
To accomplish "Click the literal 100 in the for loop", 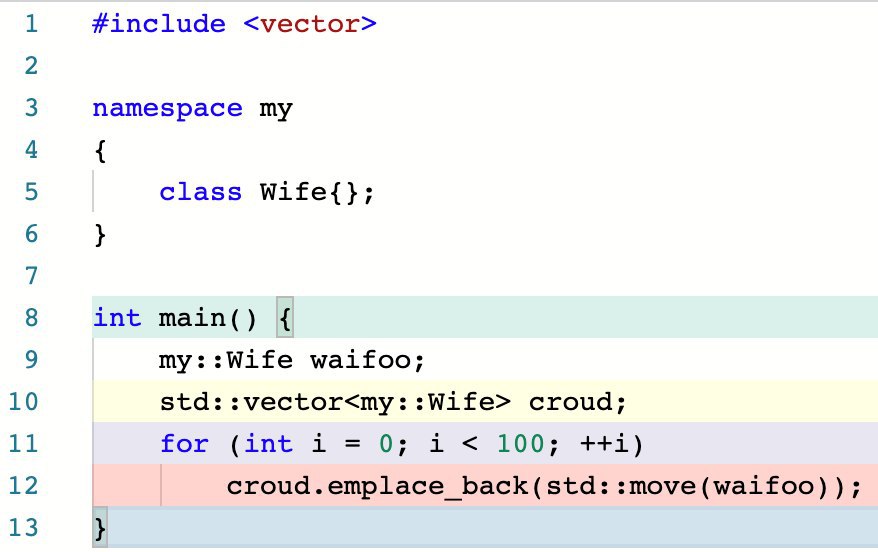I will [x=520, y=444].
